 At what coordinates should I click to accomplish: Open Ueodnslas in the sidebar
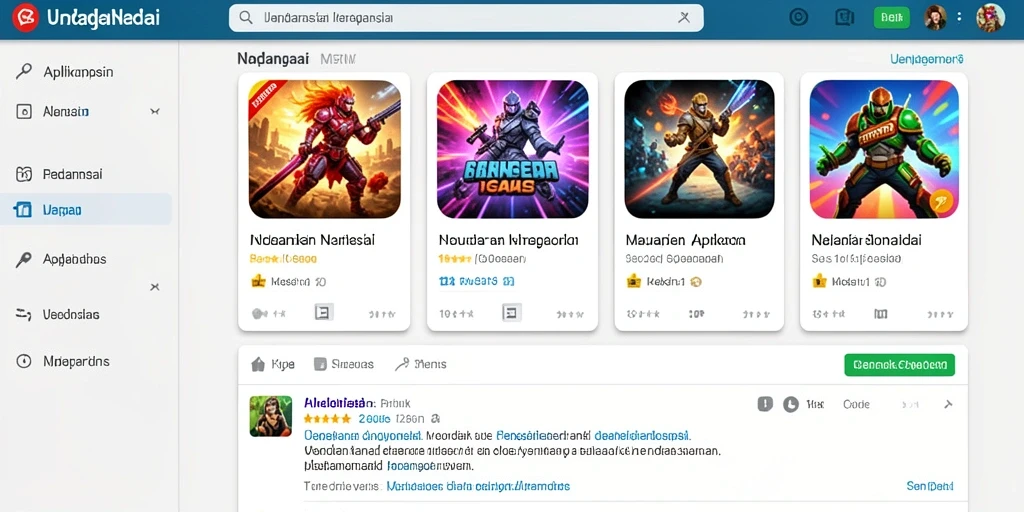[x=71, y=315]
